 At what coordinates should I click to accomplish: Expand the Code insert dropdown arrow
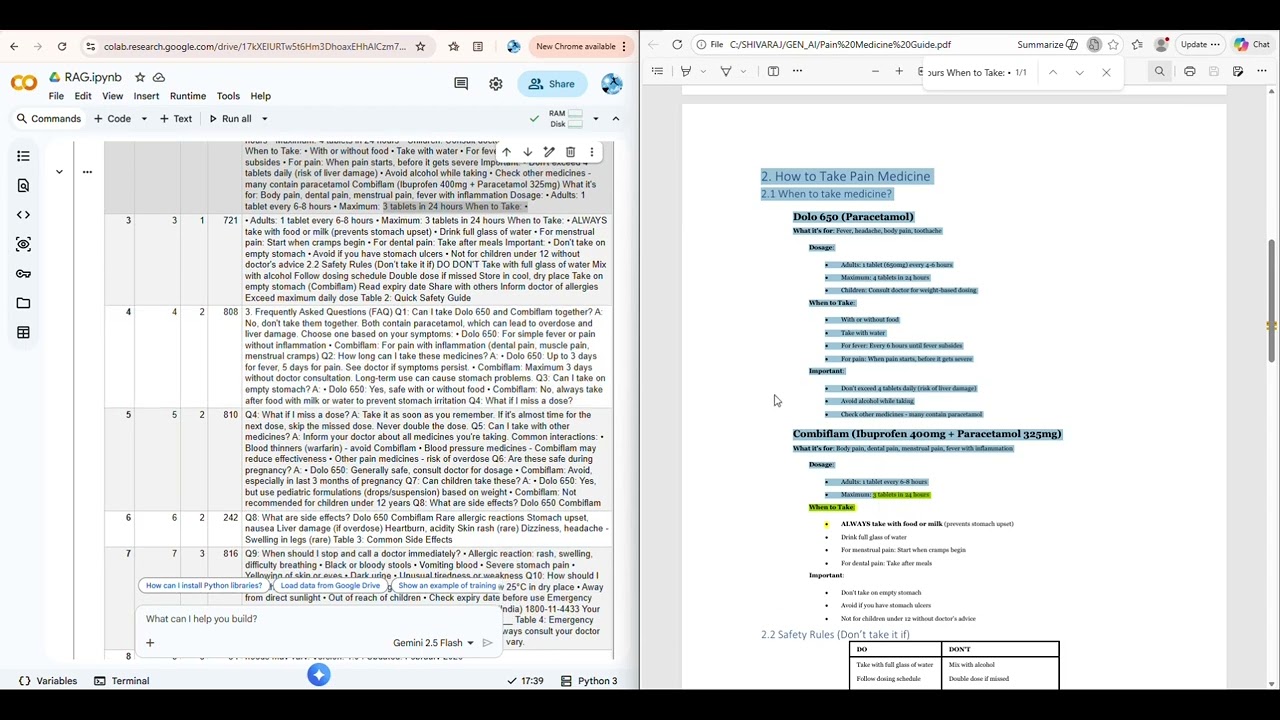[x=144, y=119]
